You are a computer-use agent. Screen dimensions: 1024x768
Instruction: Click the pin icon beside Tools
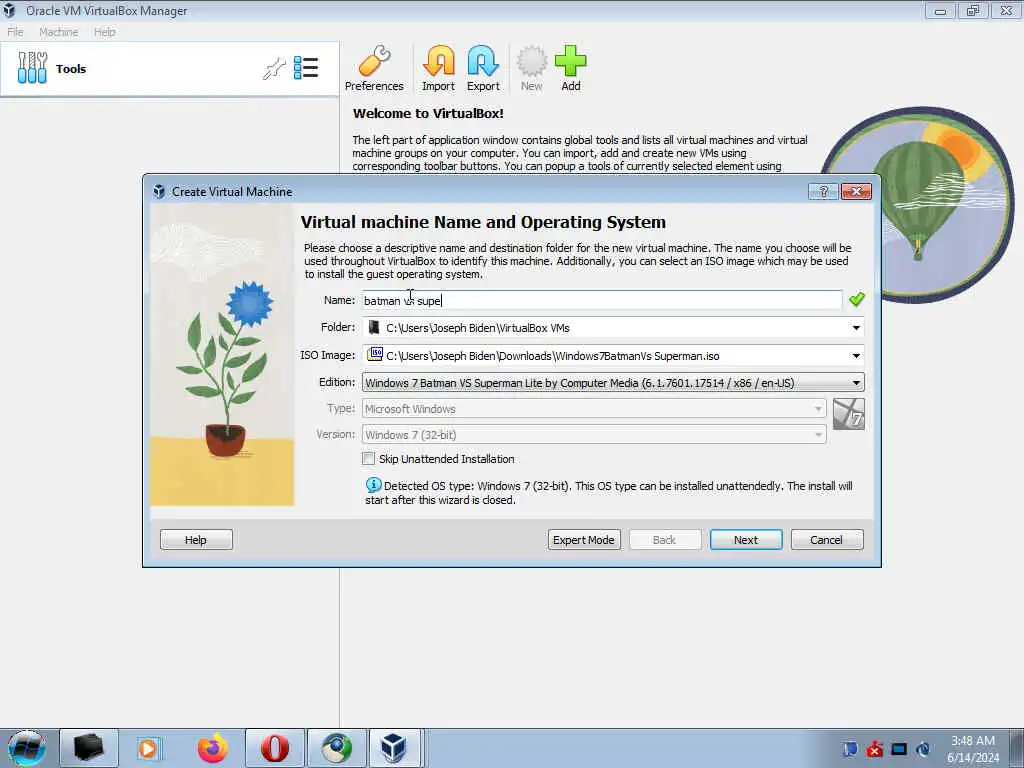coord(274,68)
